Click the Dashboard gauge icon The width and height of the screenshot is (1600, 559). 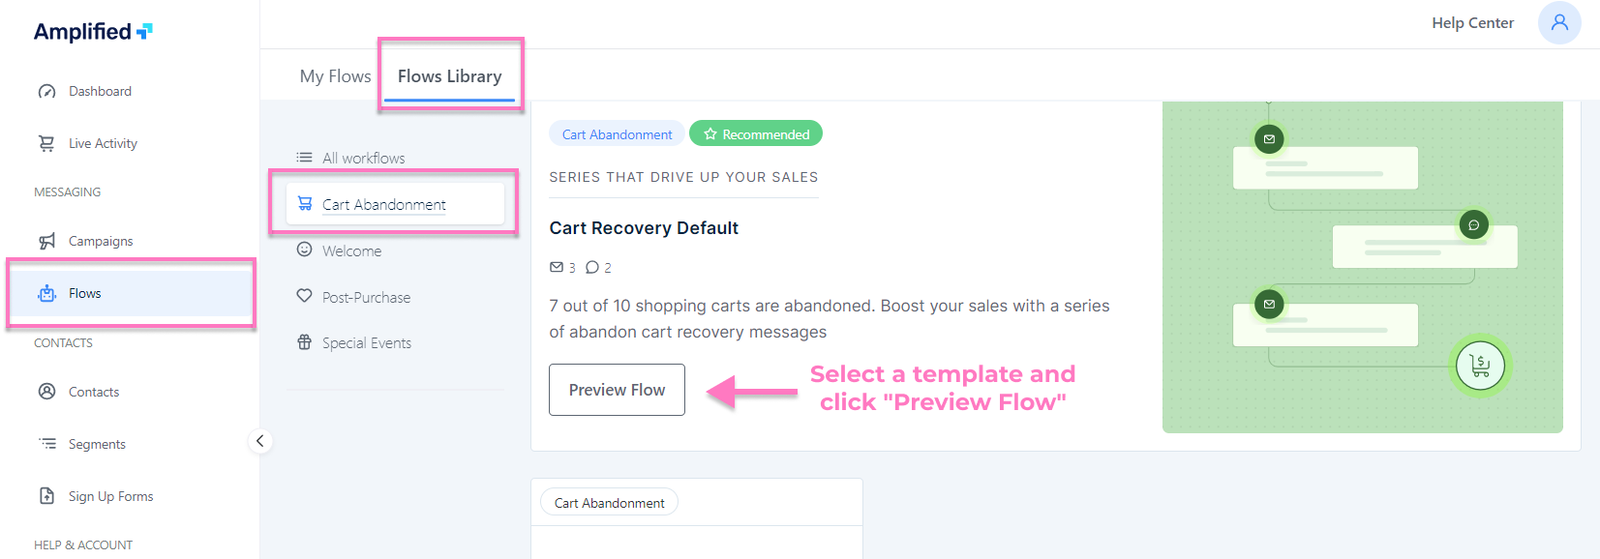47,91
